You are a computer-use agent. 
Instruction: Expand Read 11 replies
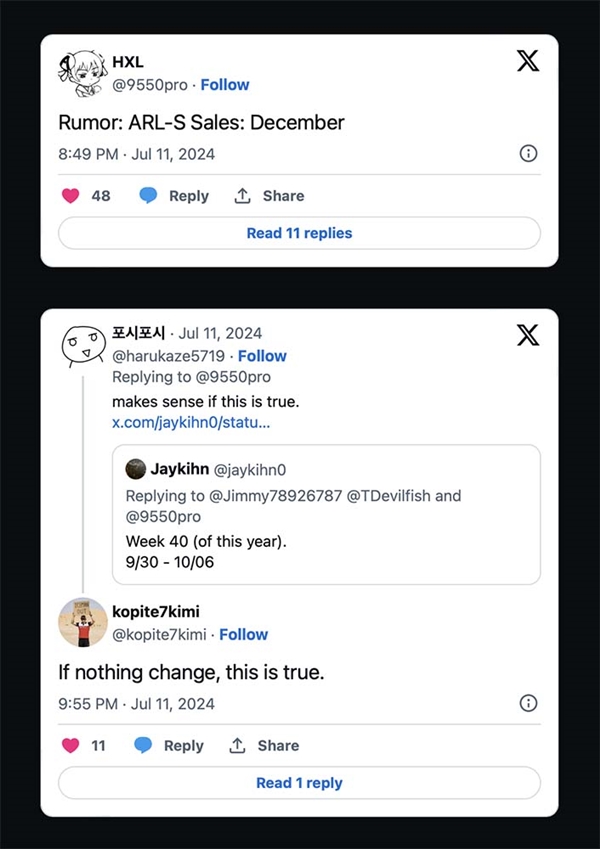pos(299,233)
